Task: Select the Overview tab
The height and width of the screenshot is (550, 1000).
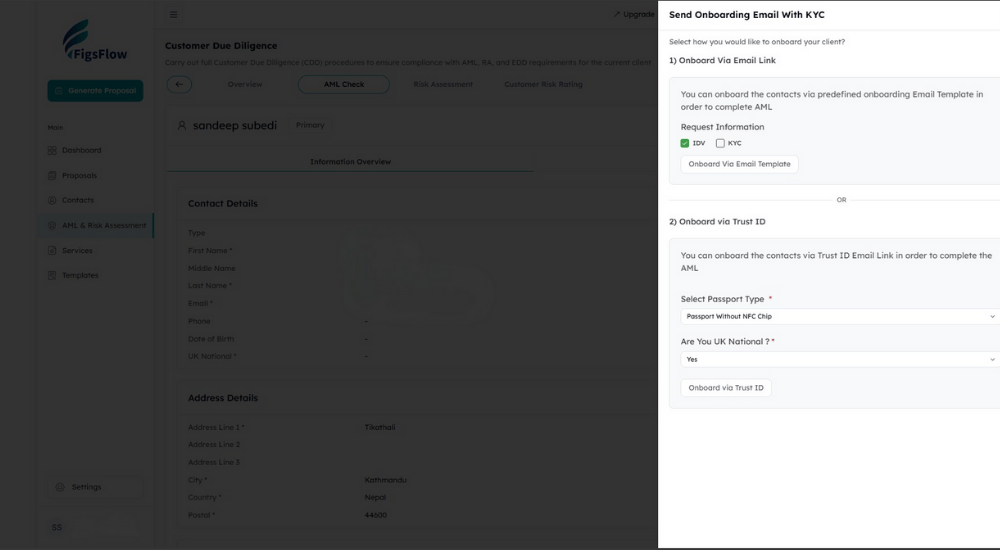Action: pyautogui.click(x=245, y=84)
